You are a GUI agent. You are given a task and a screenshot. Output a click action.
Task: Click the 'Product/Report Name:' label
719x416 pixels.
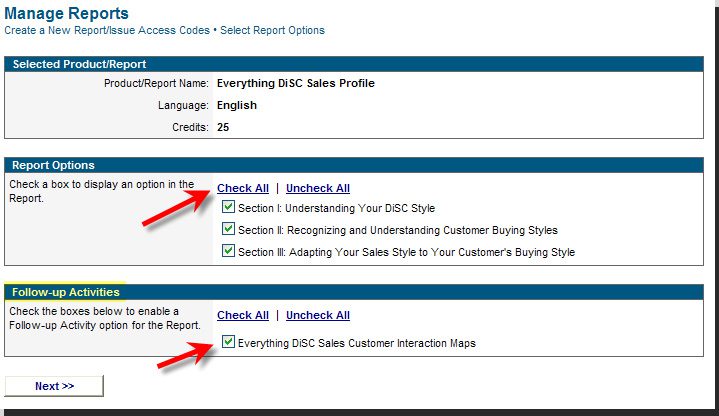tap(156, 83)
